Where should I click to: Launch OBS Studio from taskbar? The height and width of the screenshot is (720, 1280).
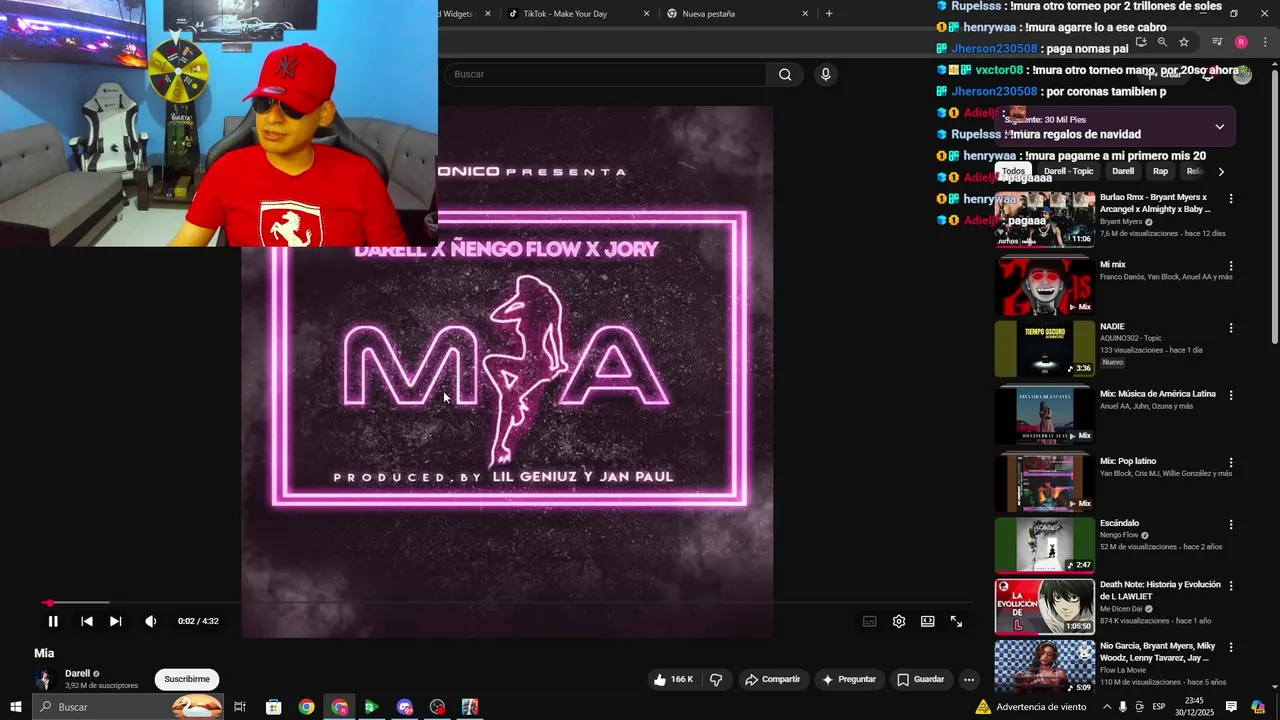[x=437, y=707]
